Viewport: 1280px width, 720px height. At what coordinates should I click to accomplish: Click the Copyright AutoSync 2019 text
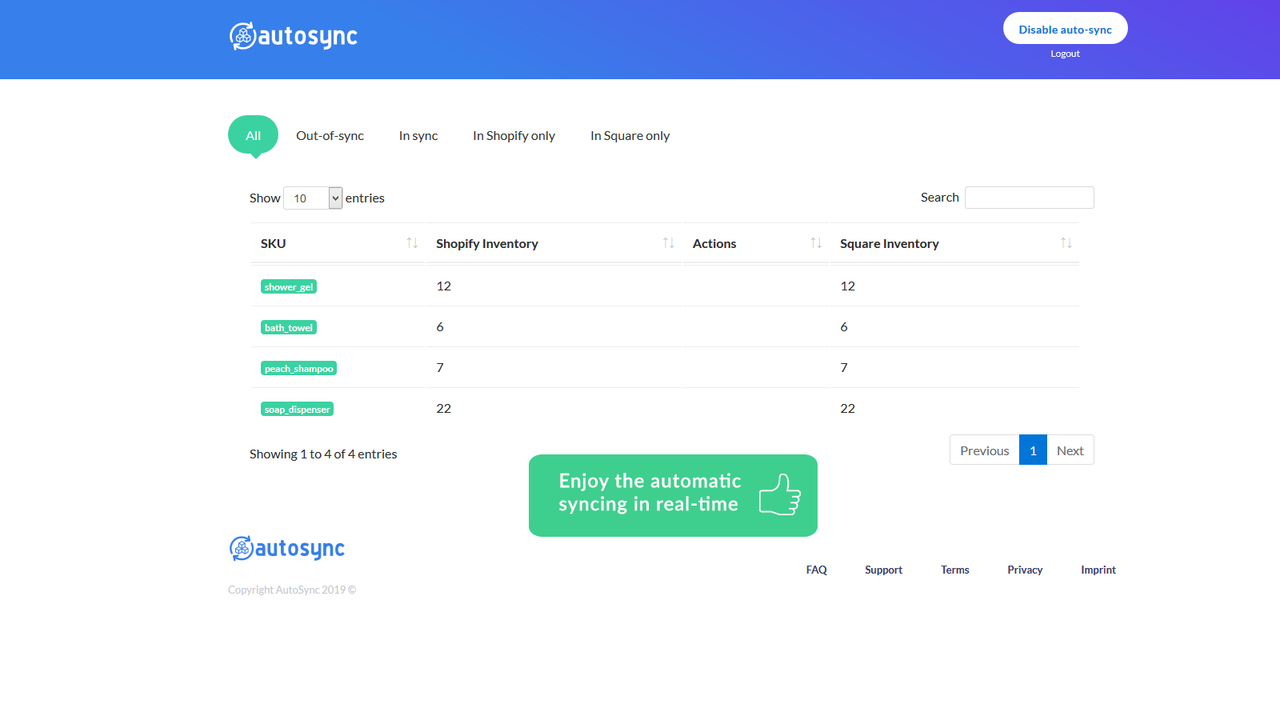click(292, 590)
